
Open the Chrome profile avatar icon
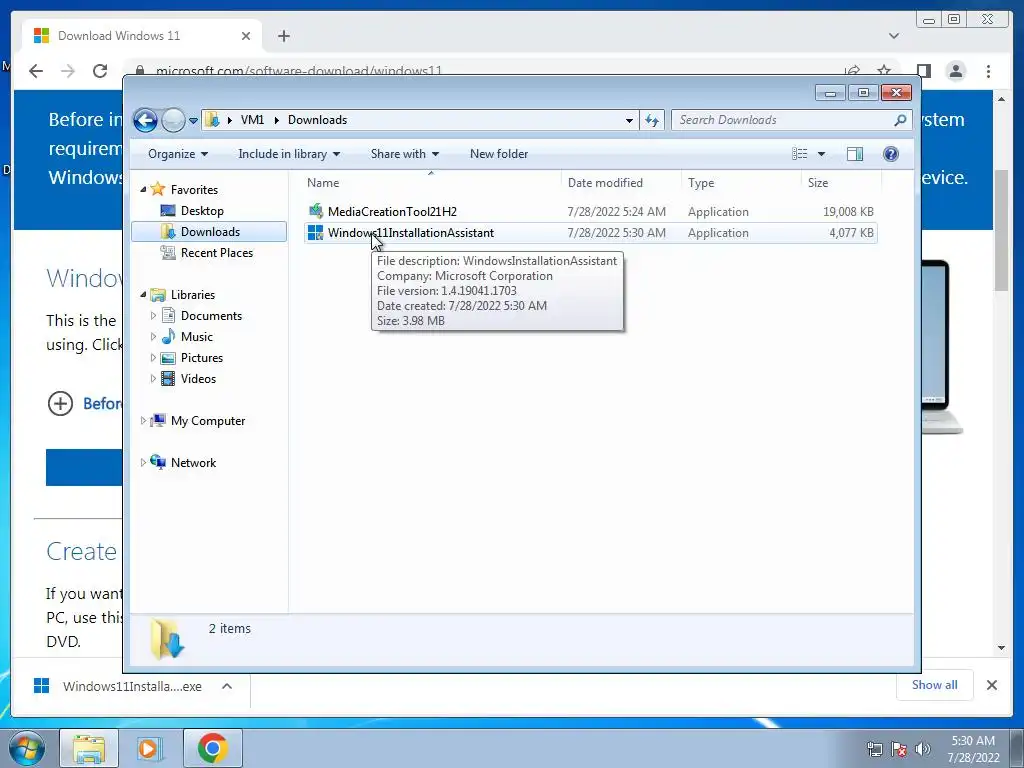coord(955,71)
